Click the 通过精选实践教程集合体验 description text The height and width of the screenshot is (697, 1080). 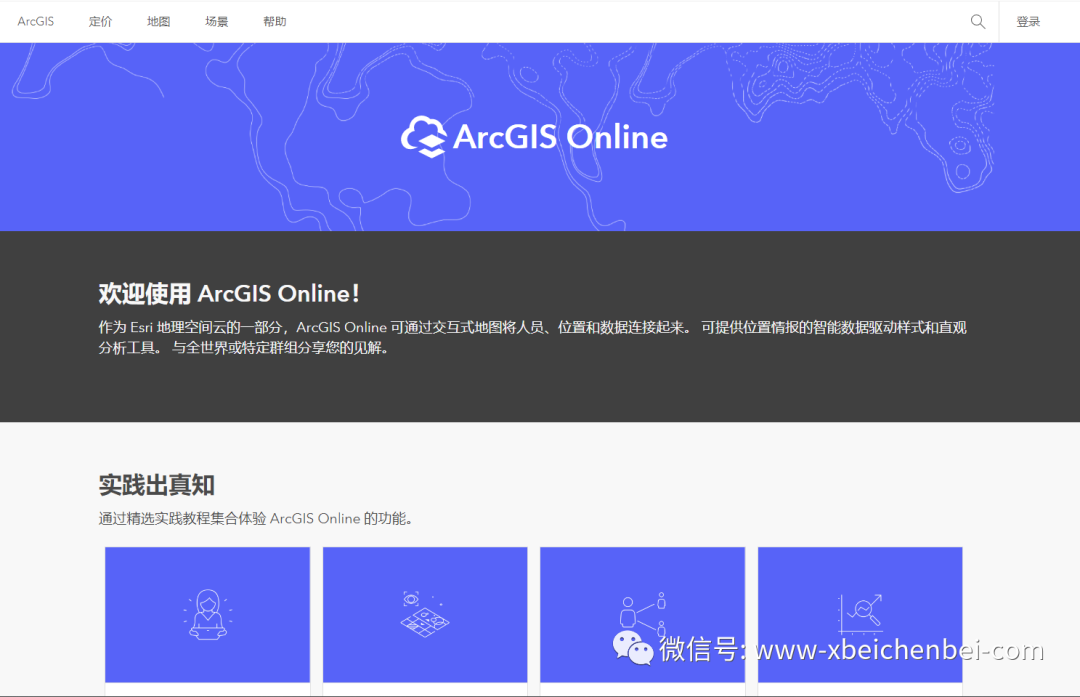click(256, 519)
